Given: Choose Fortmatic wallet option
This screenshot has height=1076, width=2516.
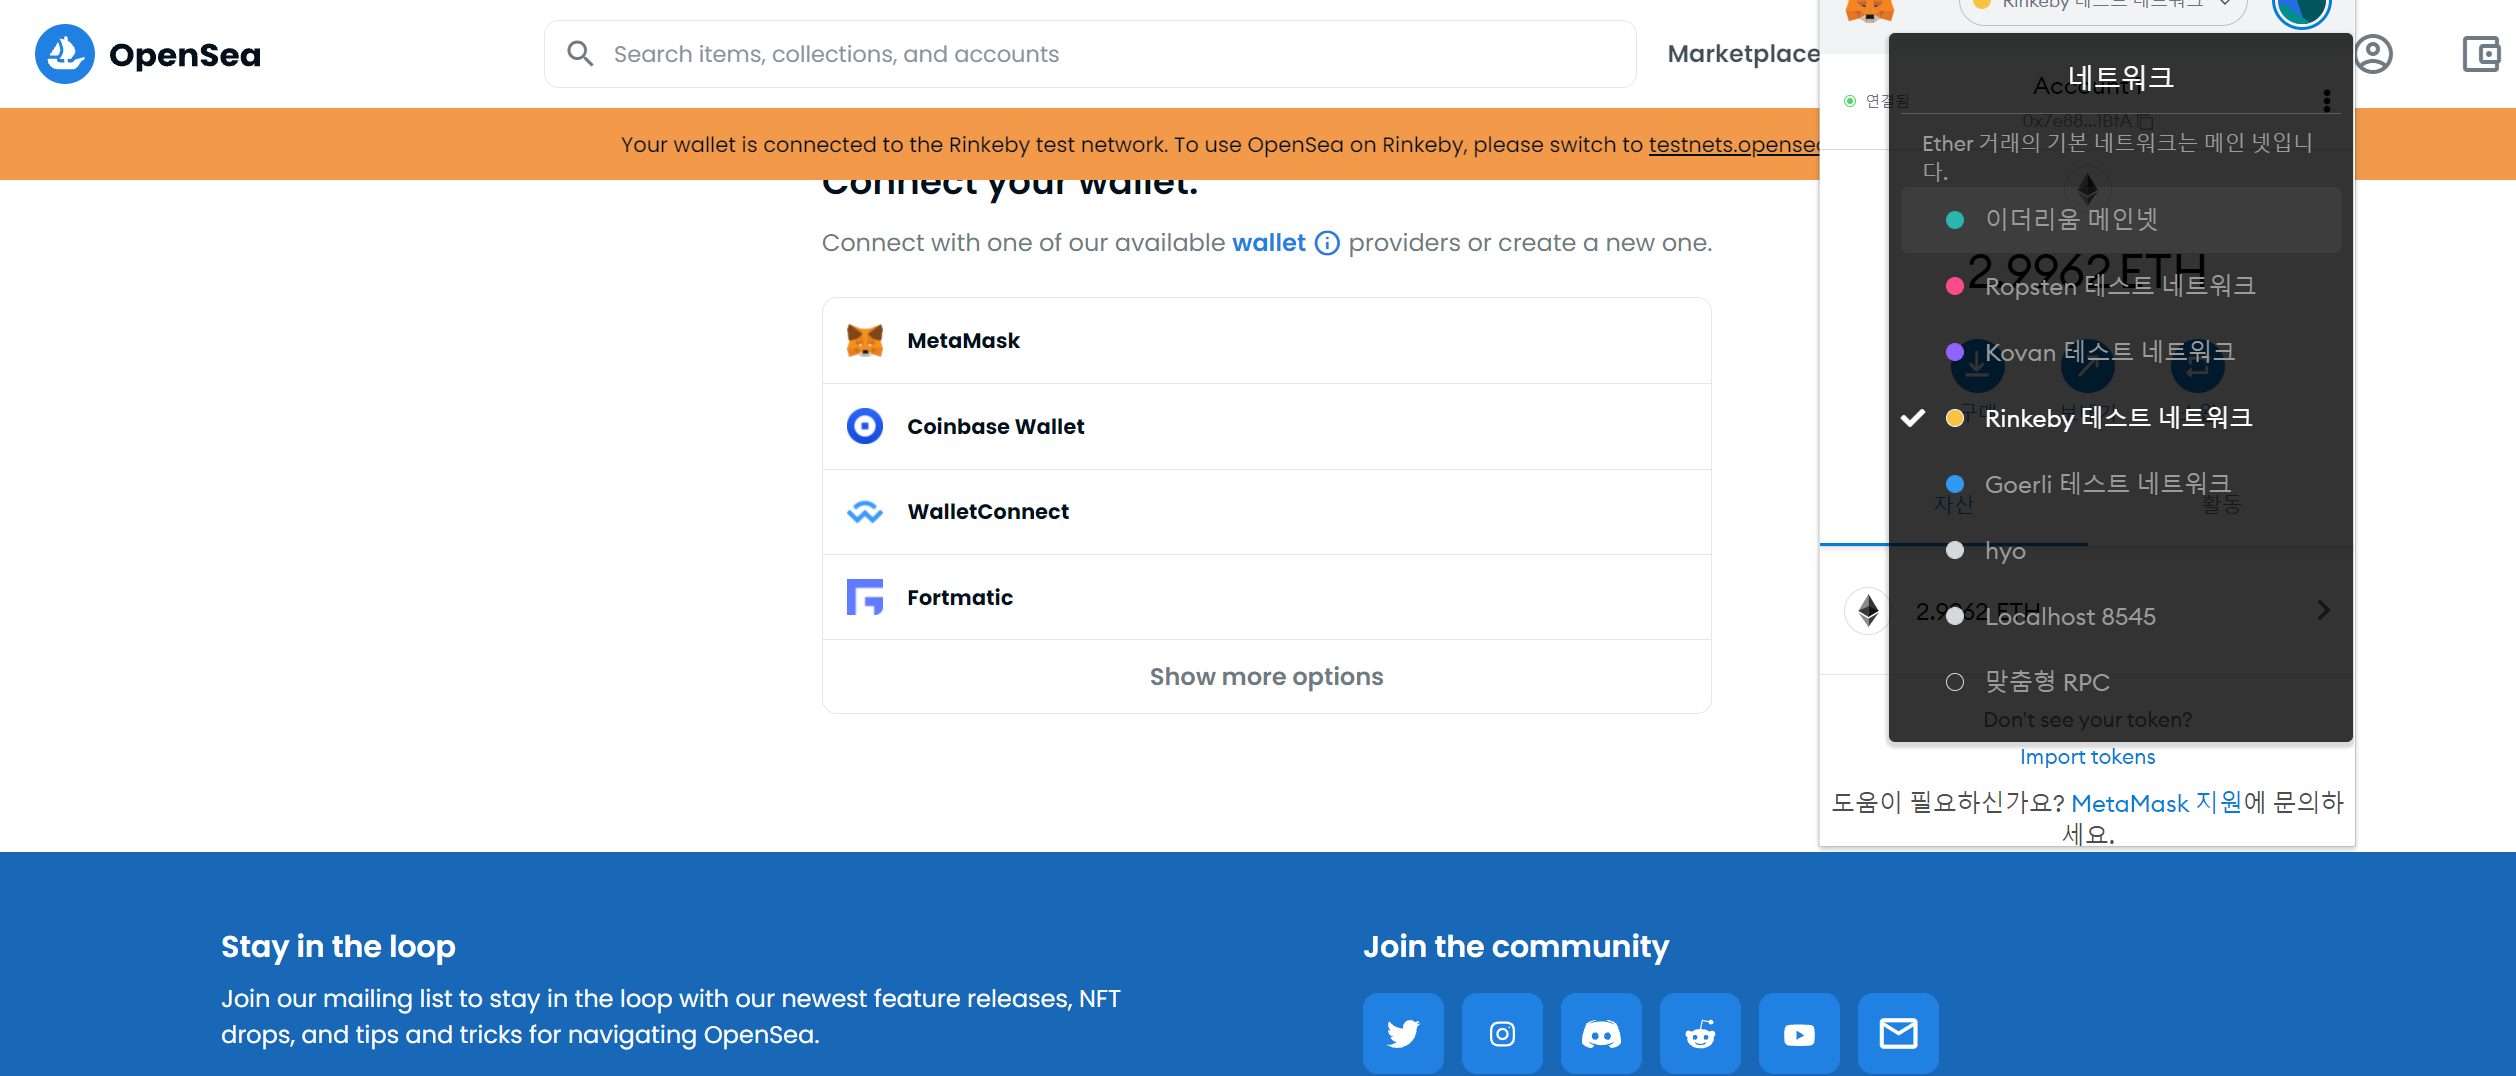Looking at the screenshot, I should [1266, 598].
